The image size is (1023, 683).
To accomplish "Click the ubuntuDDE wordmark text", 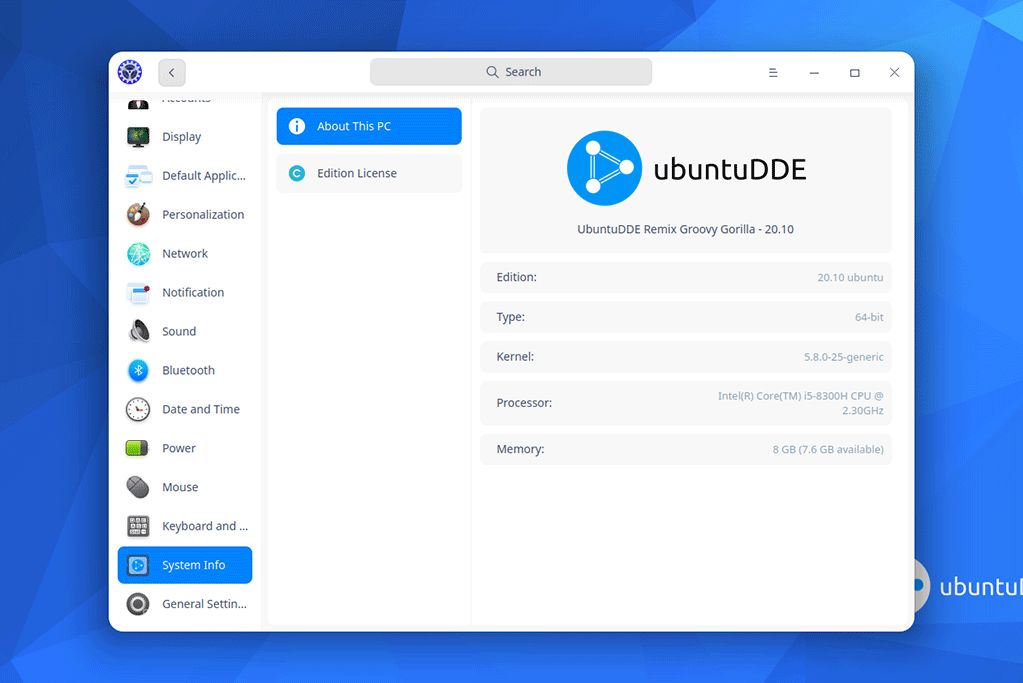I will [729, 169].
